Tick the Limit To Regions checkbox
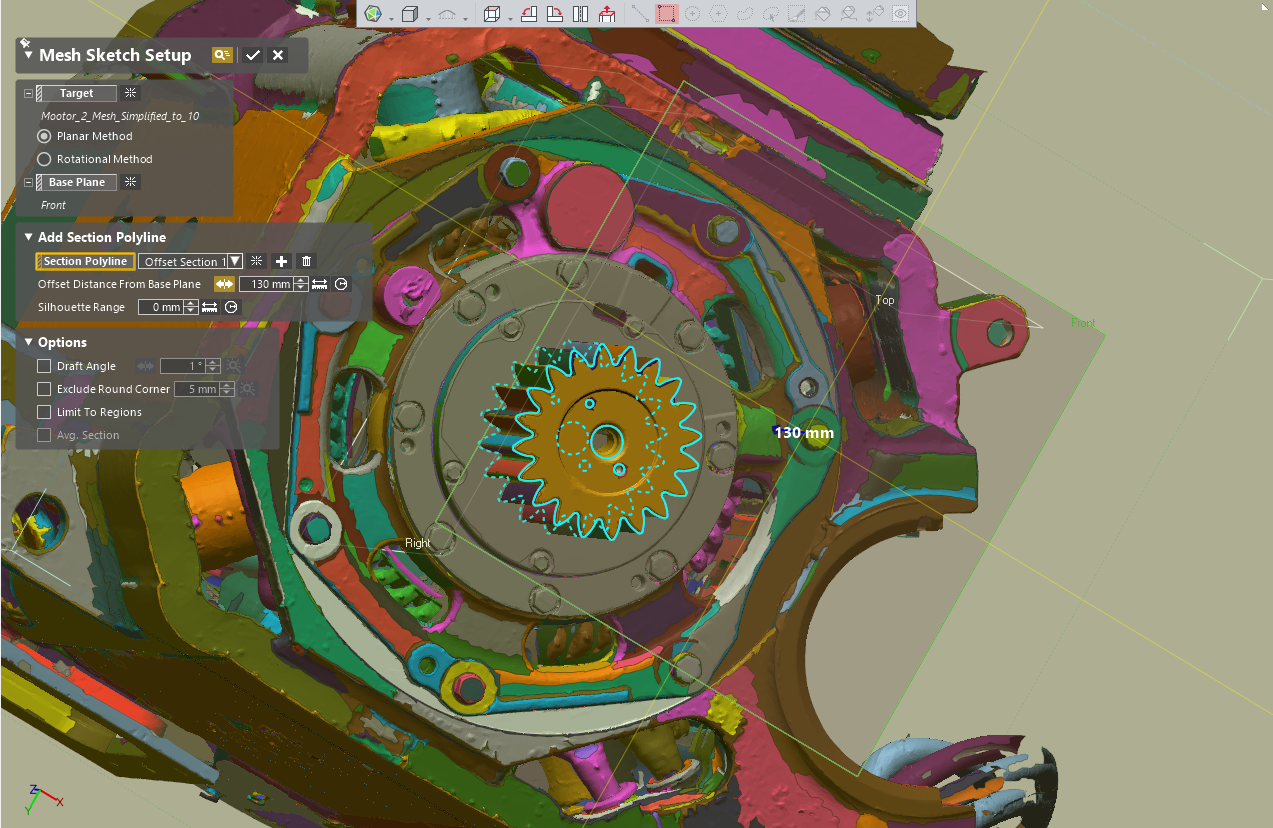 [44, 412]
